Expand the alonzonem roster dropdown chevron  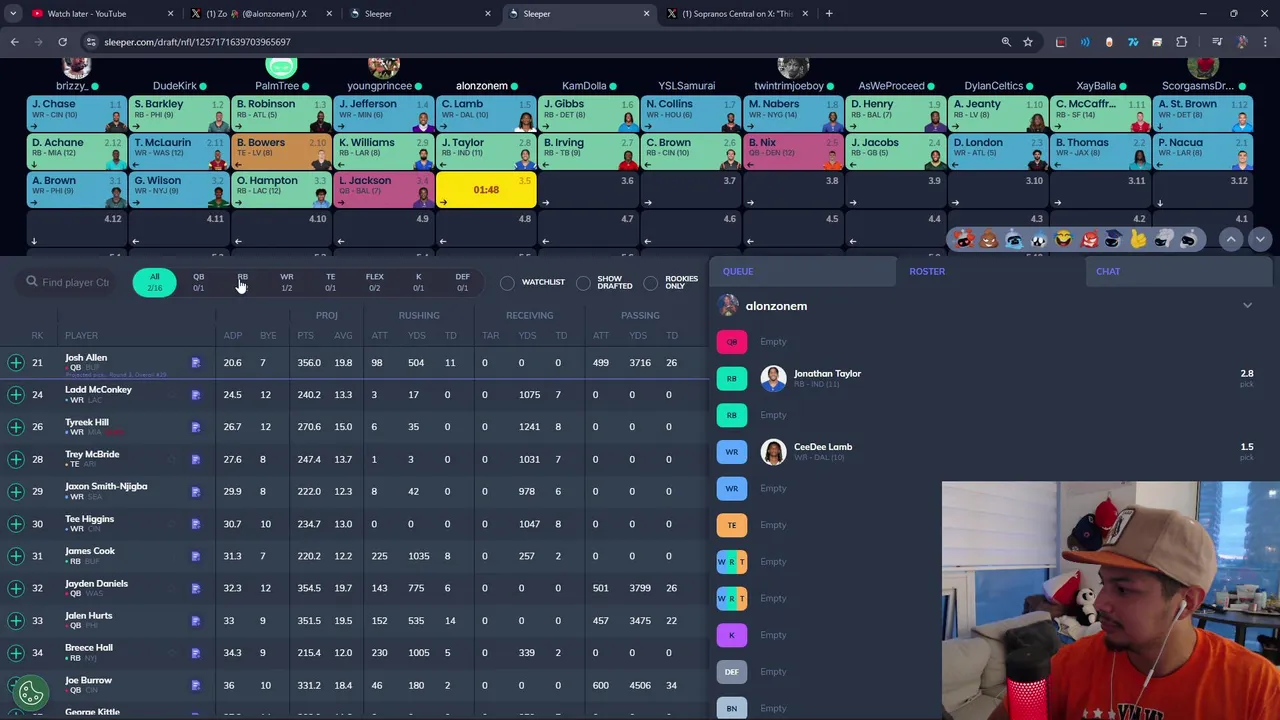click(x=1247, y=306)
